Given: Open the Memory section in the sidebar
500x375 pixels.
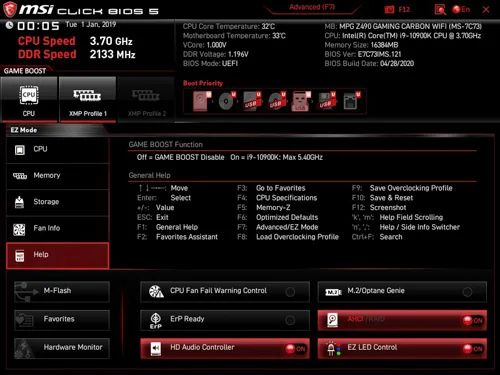Looking at the screenshot, I should click(x=57, y=176).
